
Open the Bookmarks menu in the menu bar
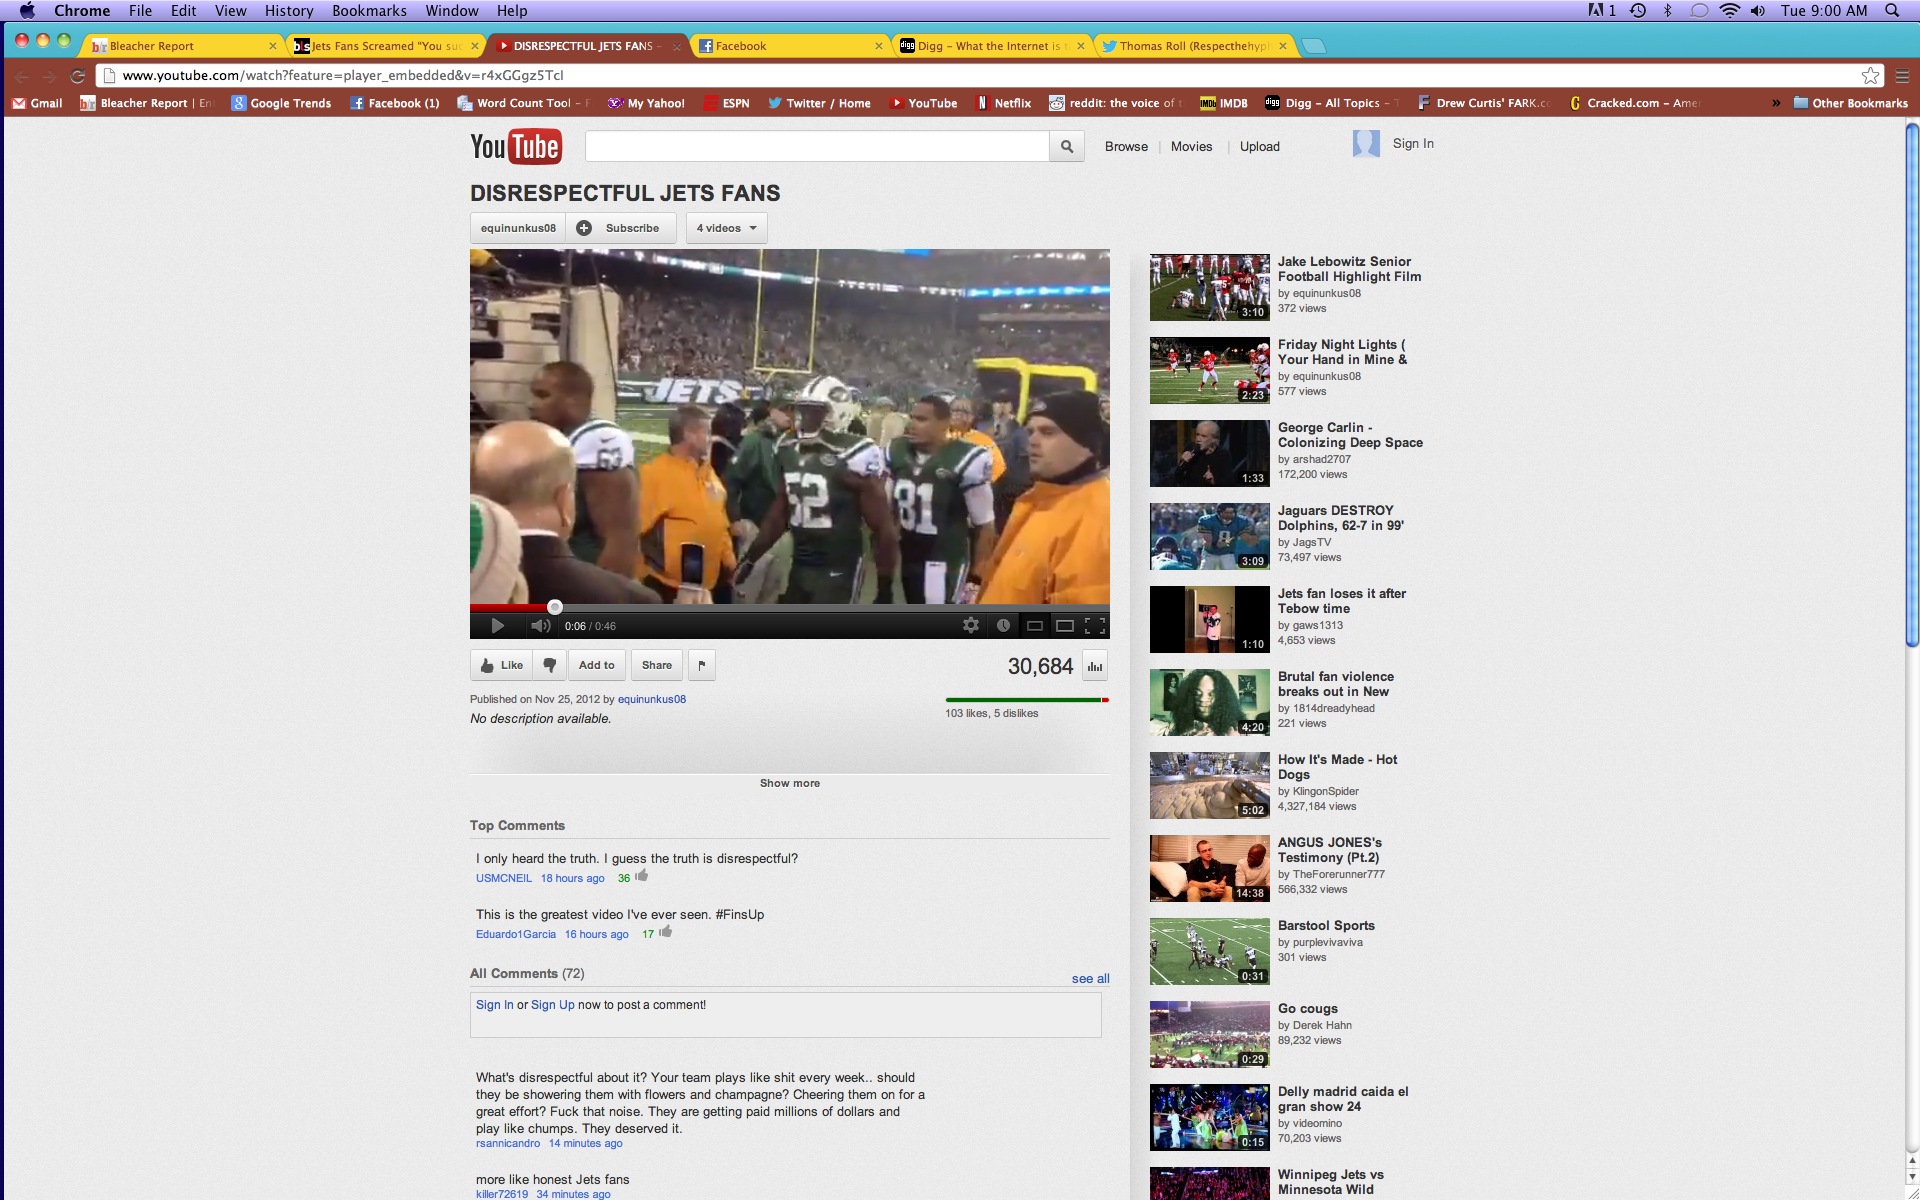[x=369, y=11]
